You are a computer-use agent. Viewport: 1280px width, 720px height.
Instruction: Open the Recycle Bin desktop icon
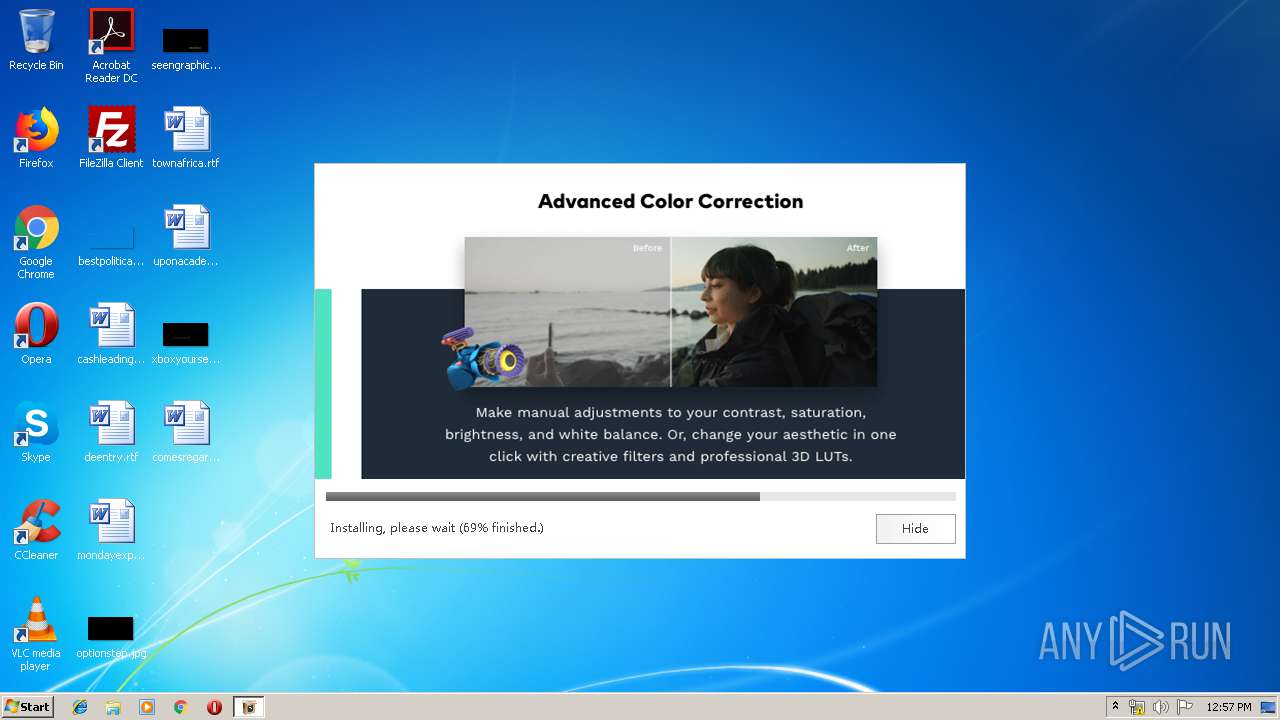(36, 40)
